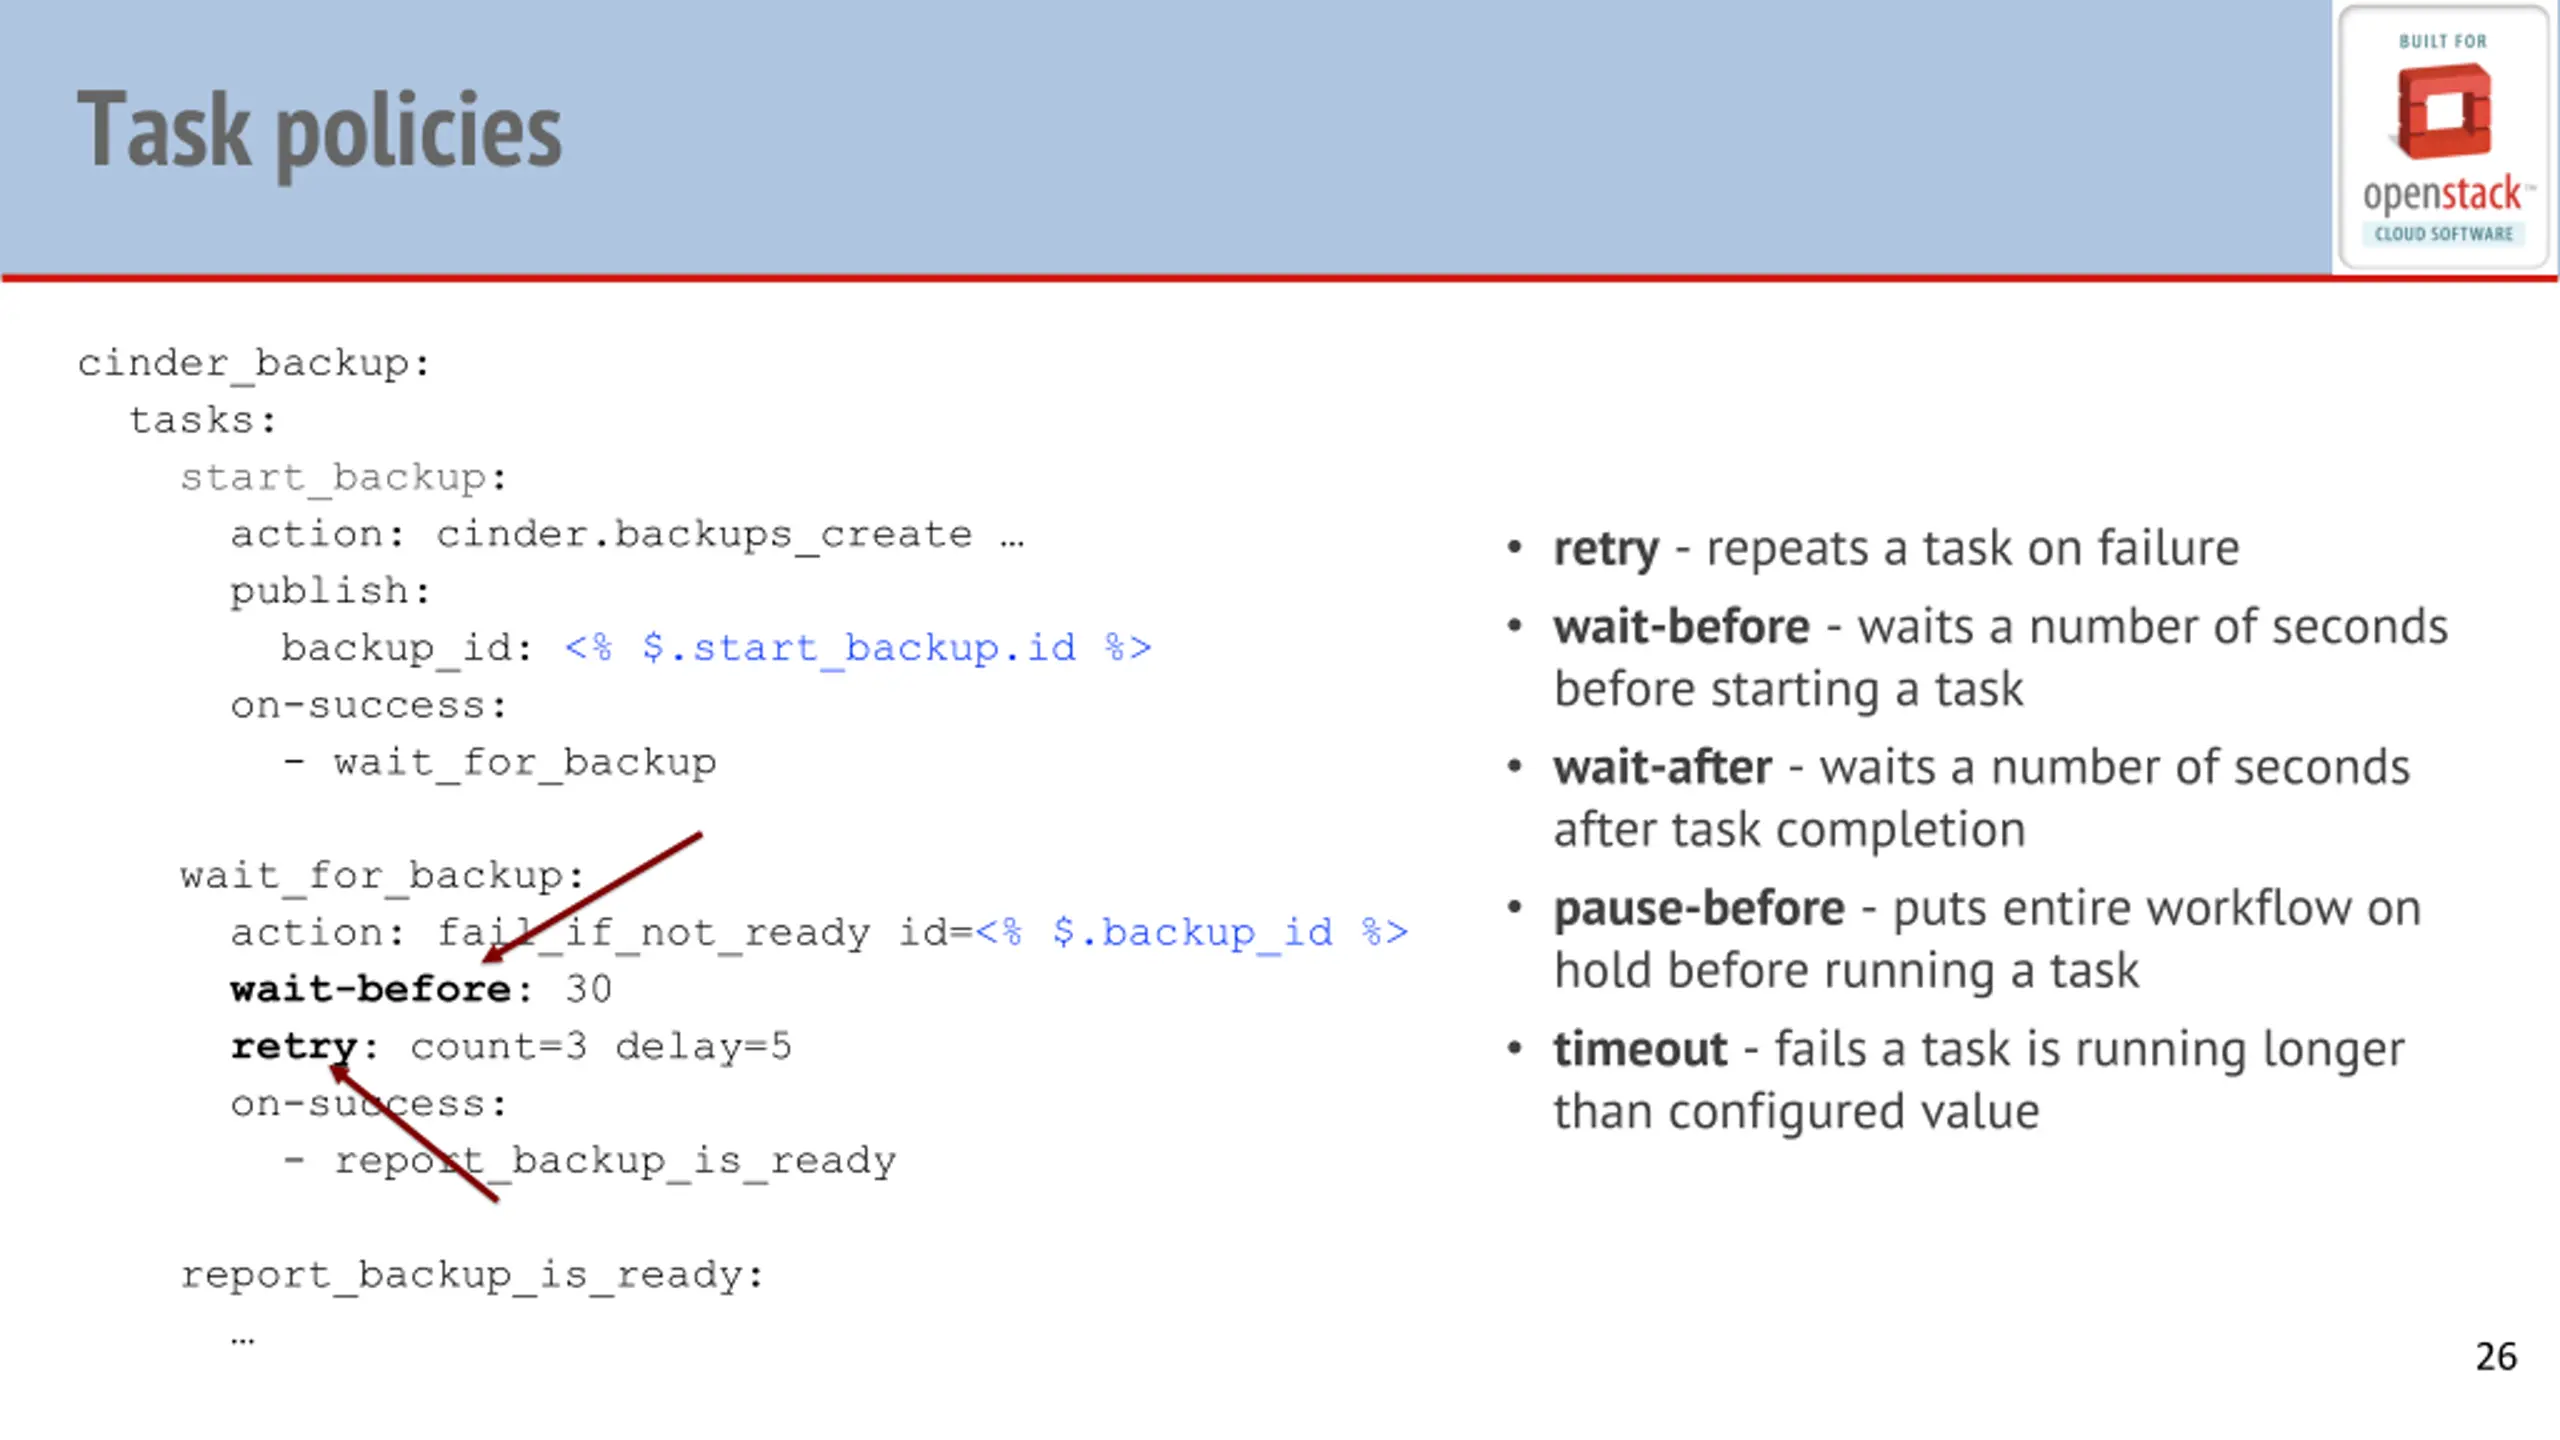Click the blue '<% $.backup_id %>' expression
This screenshot has width=2560, height=1440.
tap(1191, 933)
